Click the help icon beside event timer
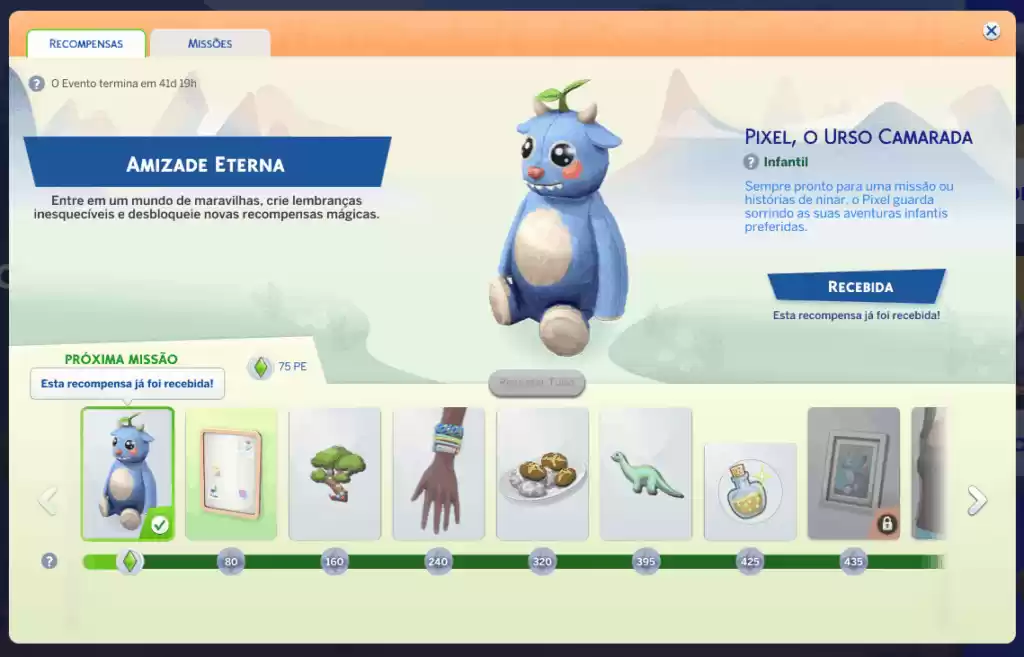The width and height of the screenshot is (1024, 657). (x=37, y=84)
